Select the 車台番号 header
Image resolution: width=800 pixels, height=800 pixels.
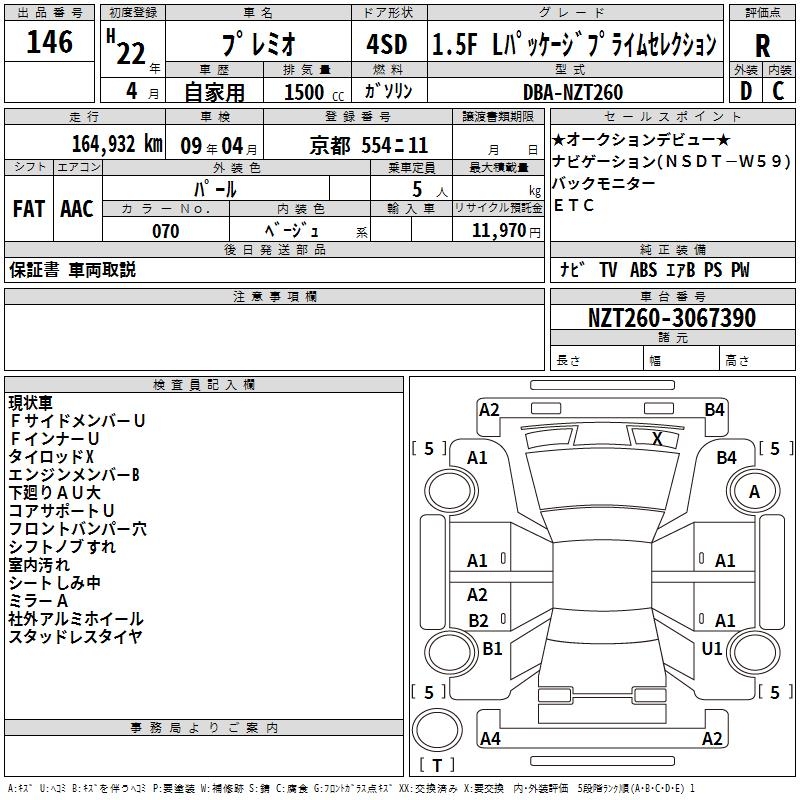point(672,296)
